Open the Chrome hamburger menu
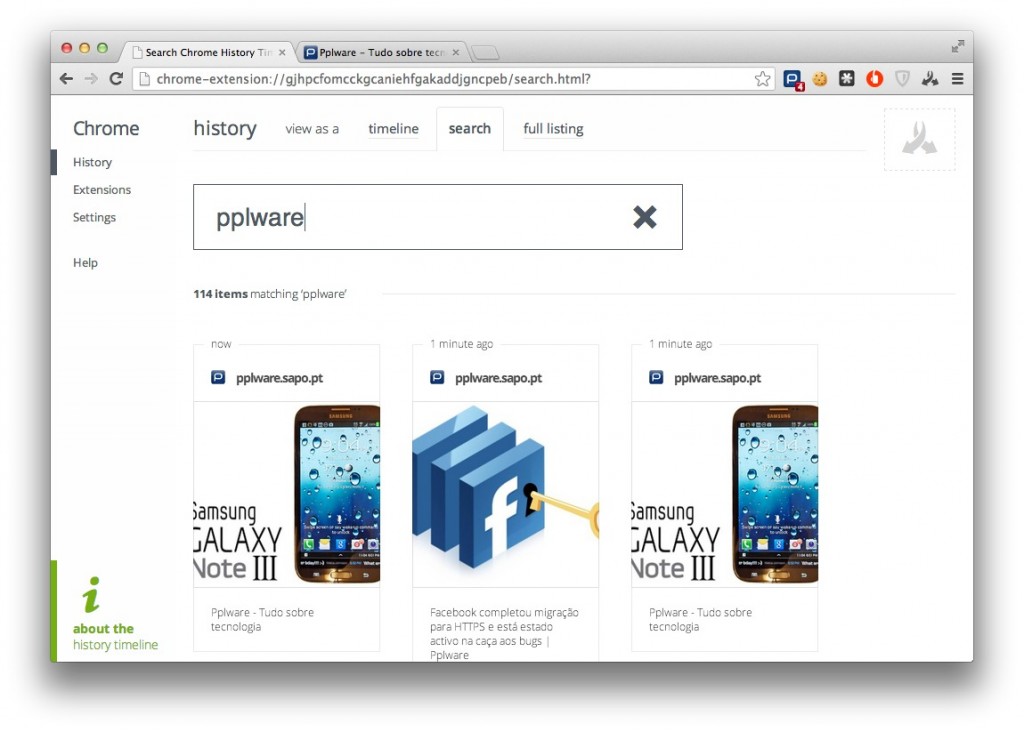 point(957,79)
